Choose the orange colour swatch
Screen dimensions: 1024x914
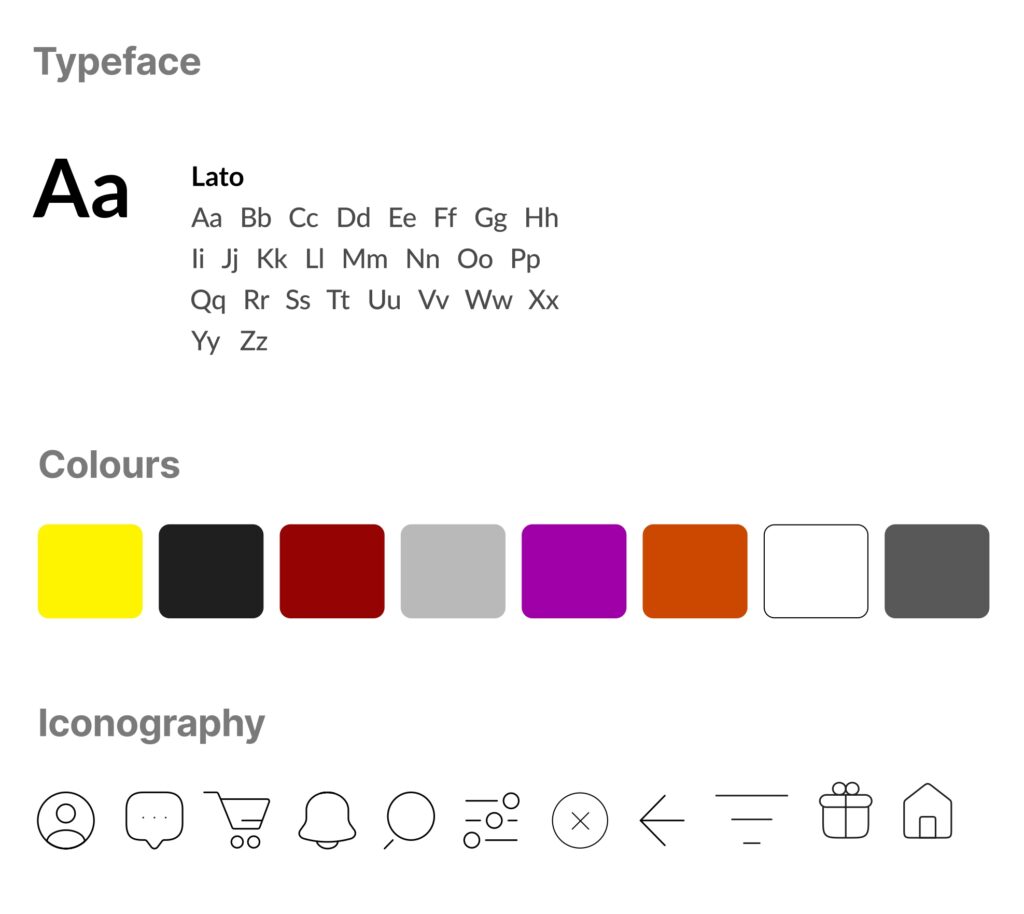click(695, 571)
